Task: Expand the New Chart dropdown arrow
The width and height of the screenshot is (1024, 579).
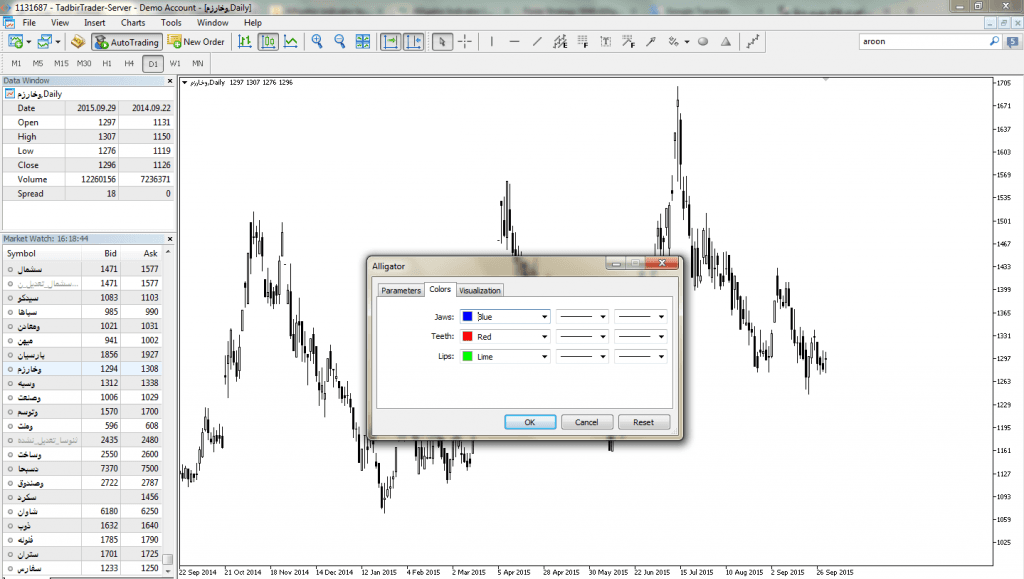Action: pos(29,42)
